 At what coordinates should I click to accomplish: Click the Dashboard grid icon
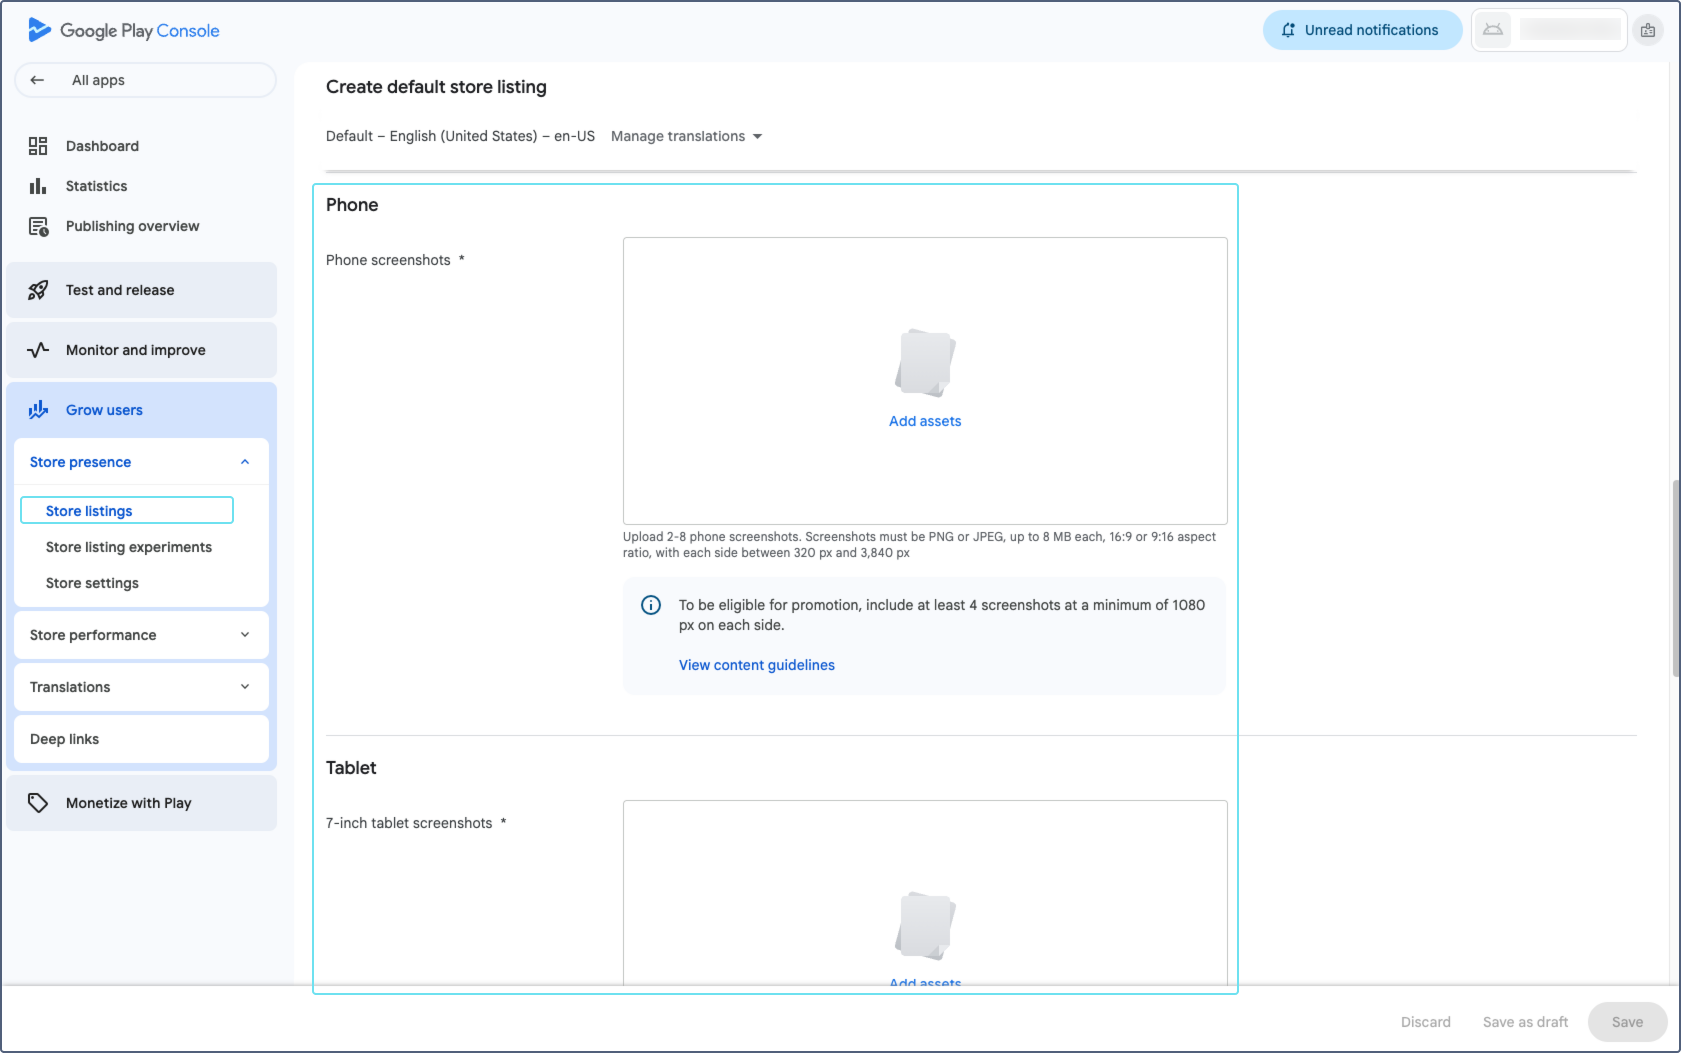tap(38, 146)
